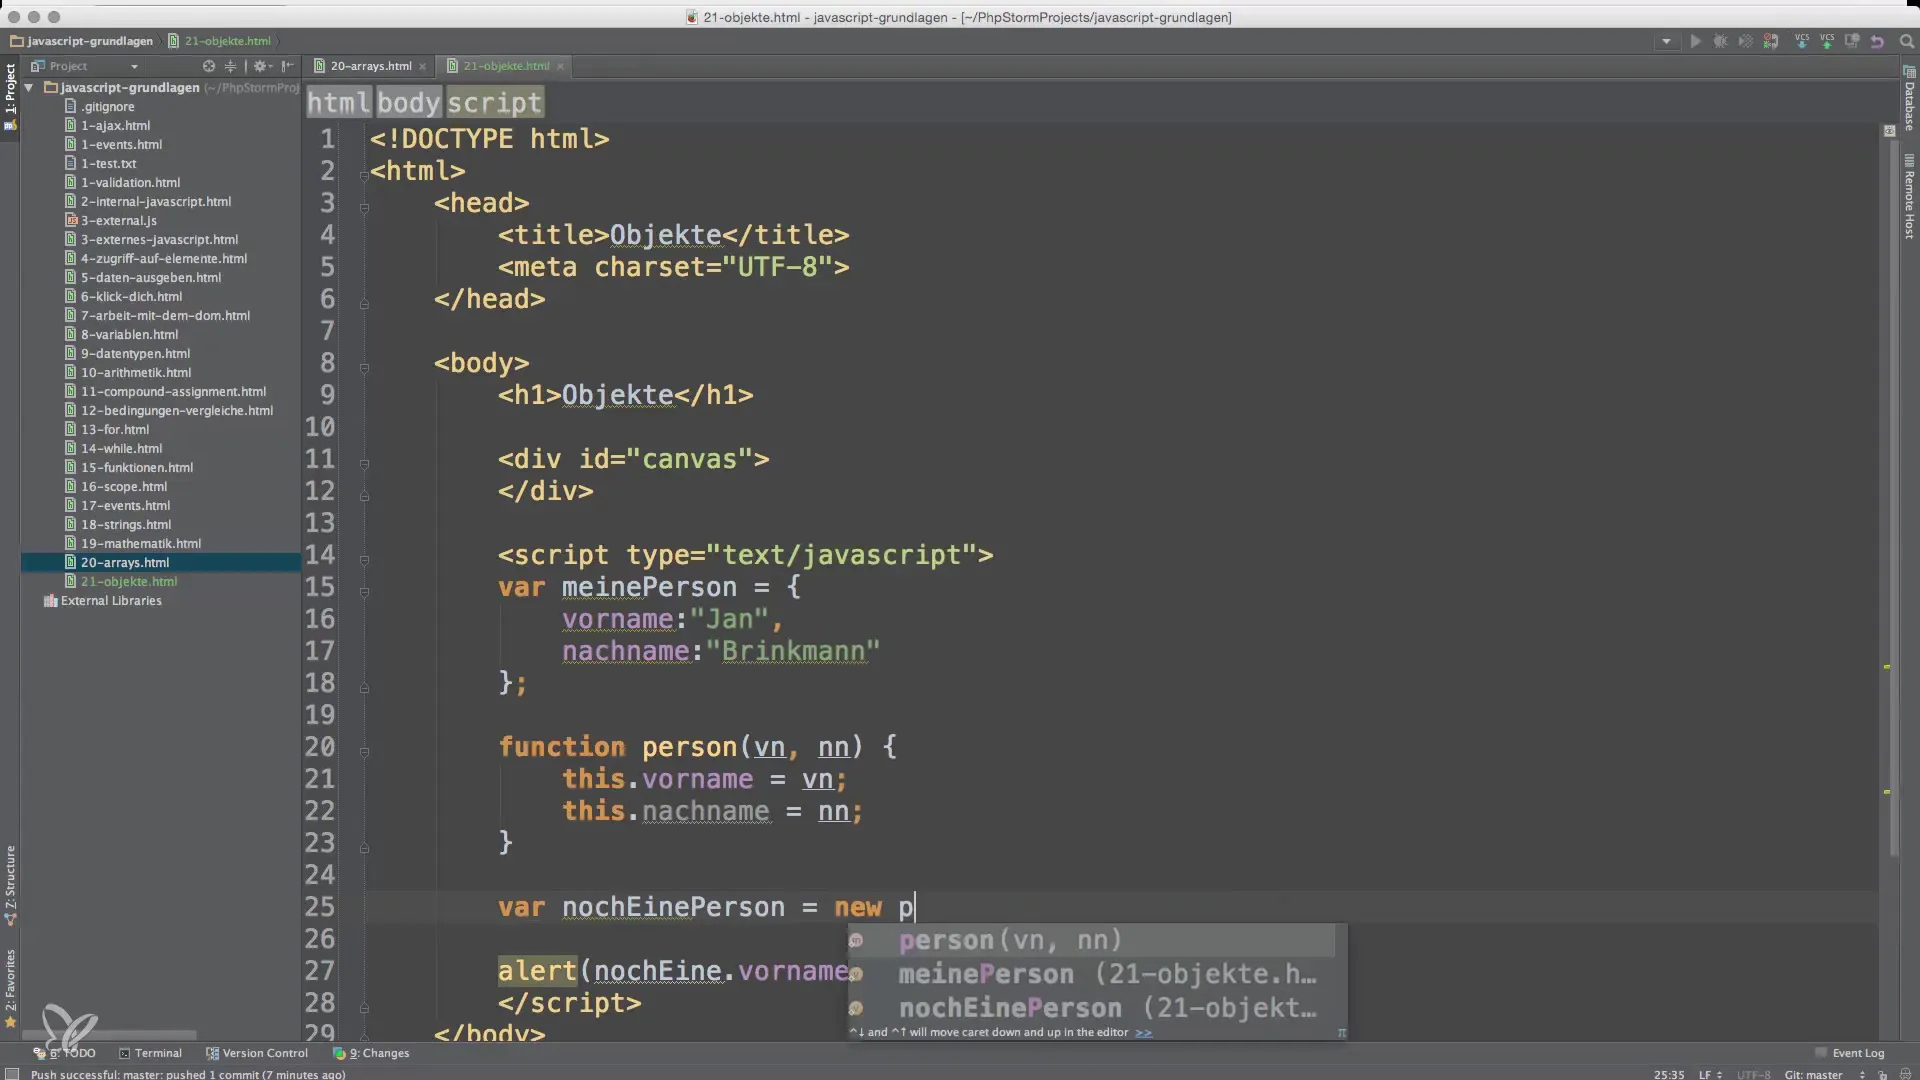
Task: Select External Libraries node in tree
Action: coord(110,601)
